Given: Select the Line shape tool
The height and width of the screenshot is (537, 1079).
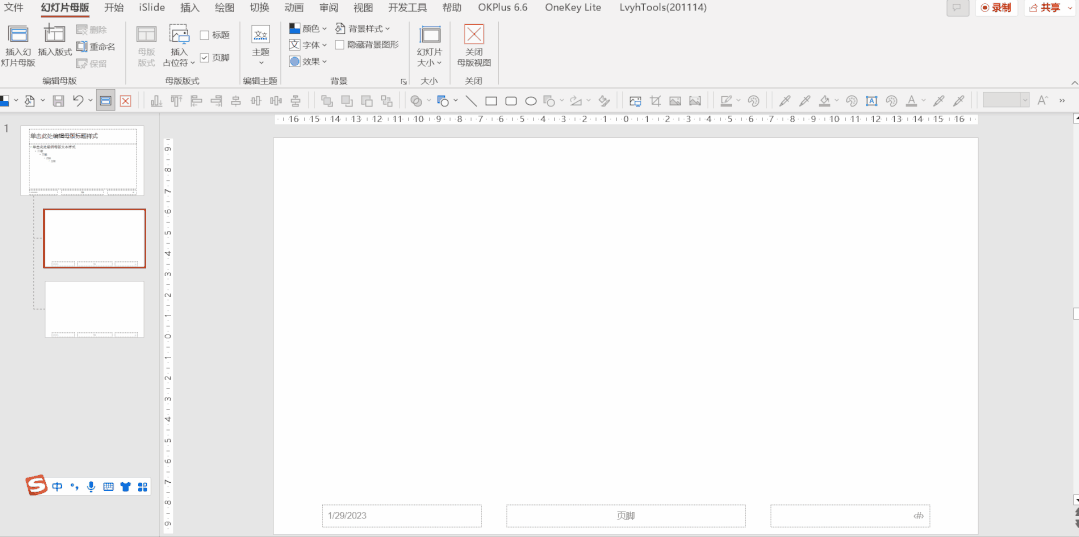Looking at the screenshot, I should (x=471, y=101).
